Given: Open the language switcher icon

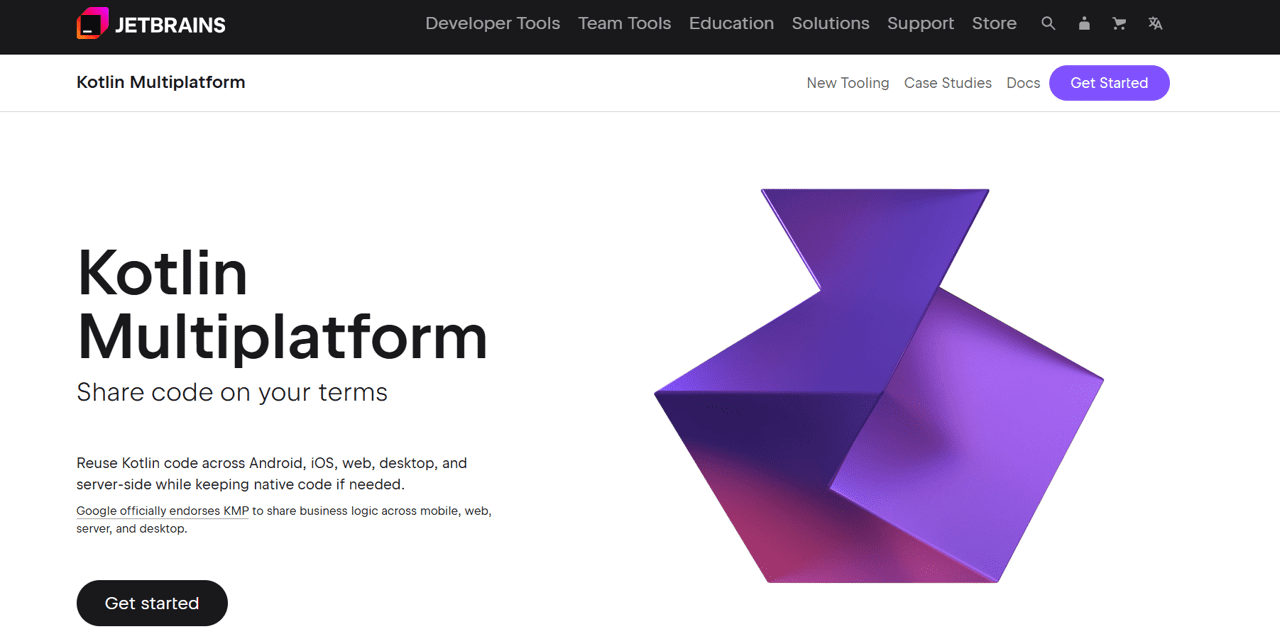Looking at the screenshot, I should [x=1155, y=23].
